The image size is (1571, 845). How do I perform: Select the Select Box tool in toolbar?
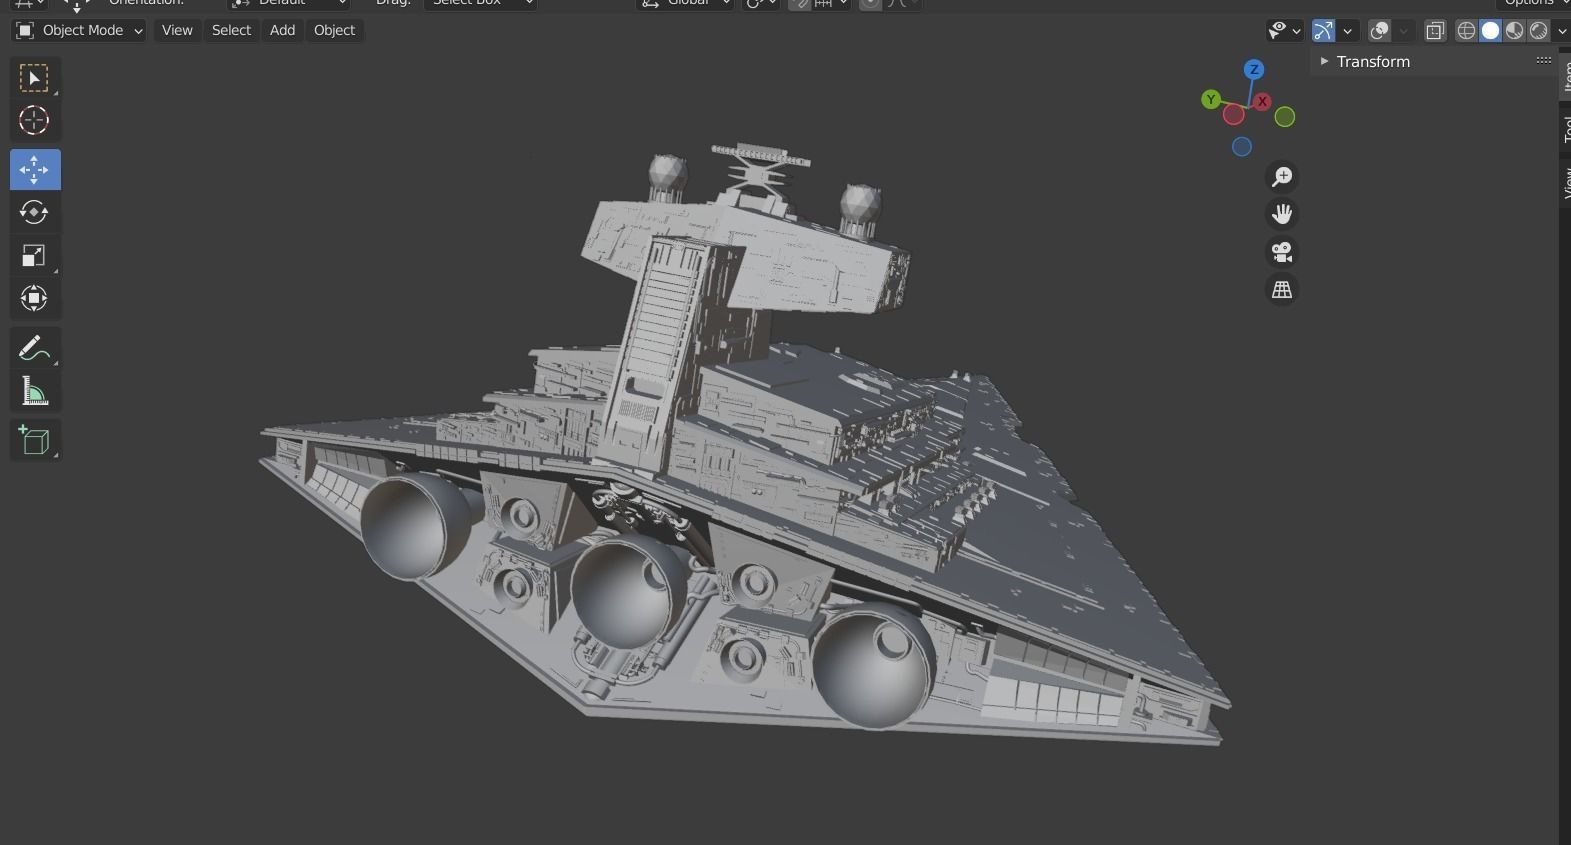pos(34,78)
